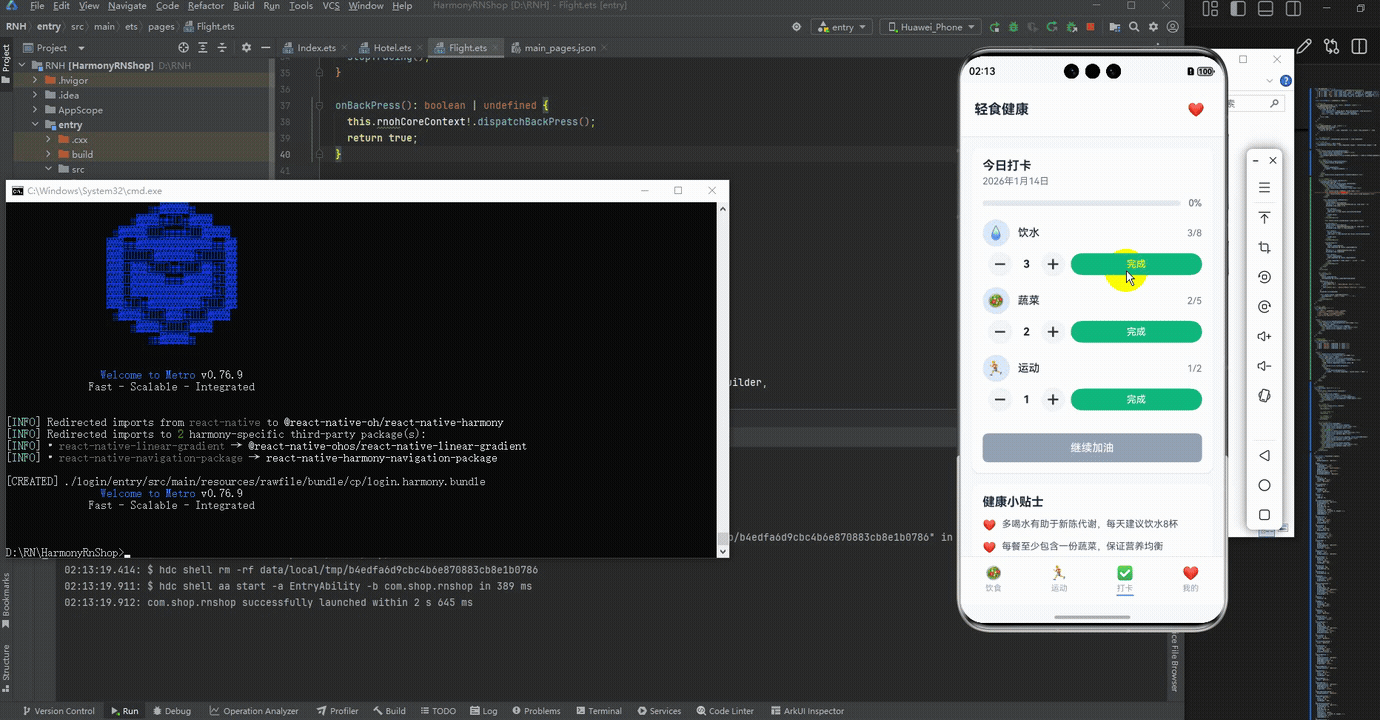Click emulator sidebar volume down icon
The image size is (1380, 720).
(1264, 366)
